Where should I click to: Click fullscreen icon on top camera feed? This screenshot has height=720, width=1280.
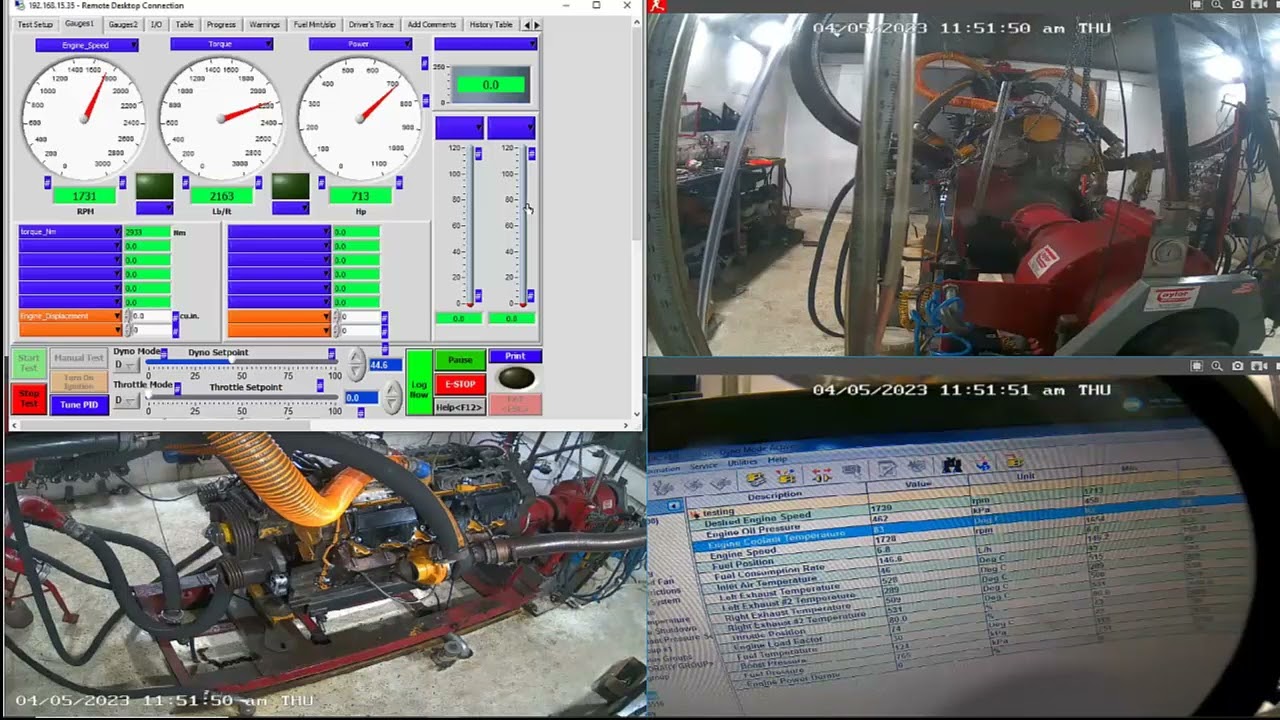[x=1198, y=5]
